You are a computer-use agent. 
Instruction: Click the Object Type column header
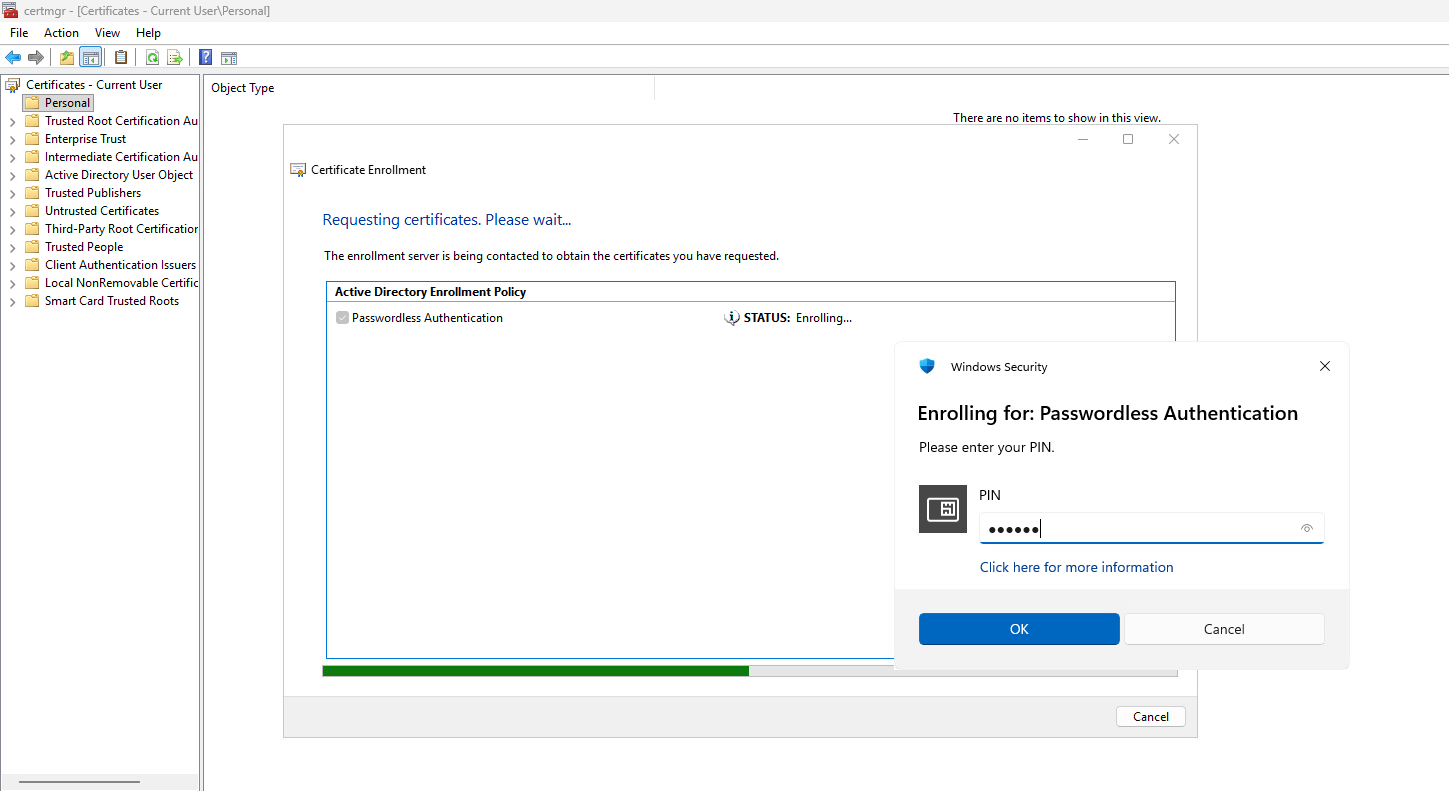(431, 88)
